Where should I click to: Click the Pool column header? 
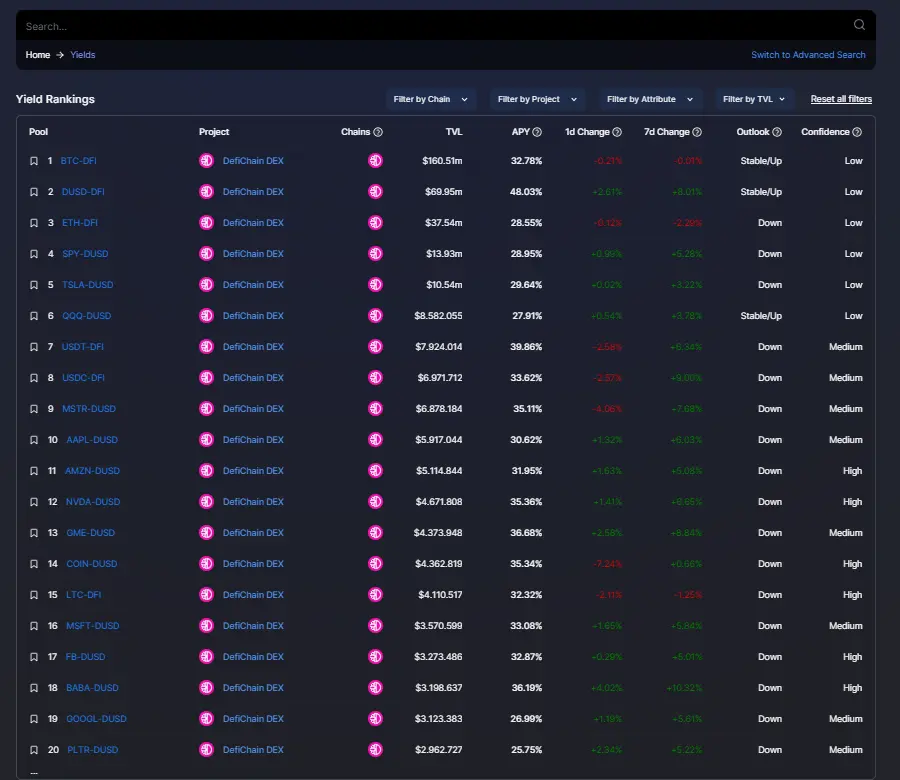point(38,132)
